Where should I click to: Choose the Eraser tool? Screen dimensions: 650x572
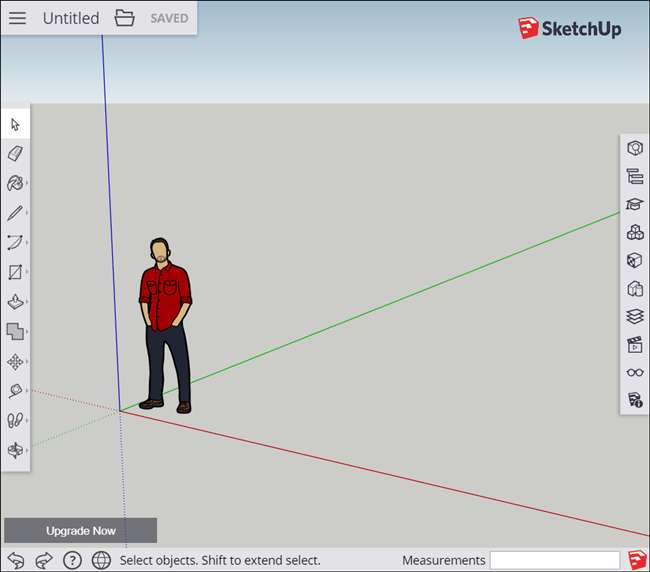15,153
